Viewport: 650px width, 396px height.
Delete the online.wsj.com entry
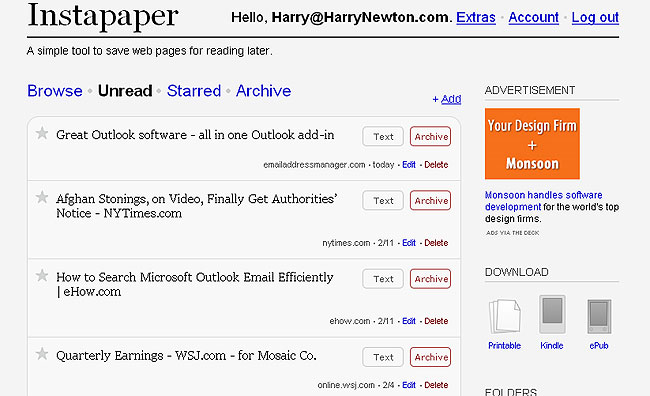click(x=436, y=385)
